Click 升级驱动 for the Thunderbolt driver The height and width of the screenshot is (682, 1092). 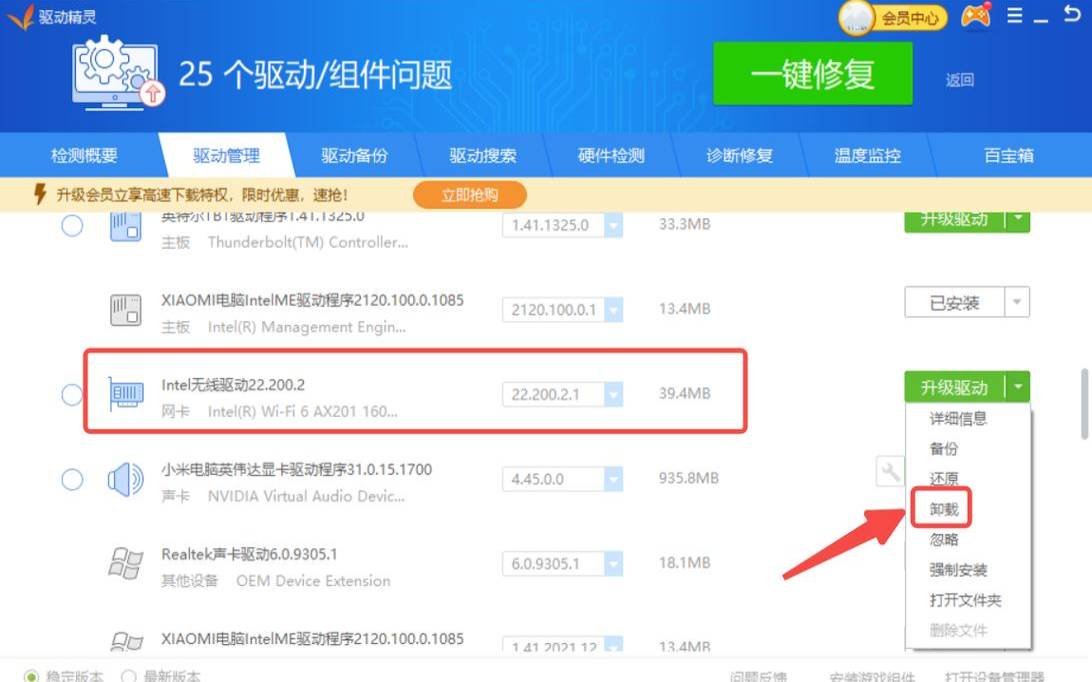(x=954, y=221)
